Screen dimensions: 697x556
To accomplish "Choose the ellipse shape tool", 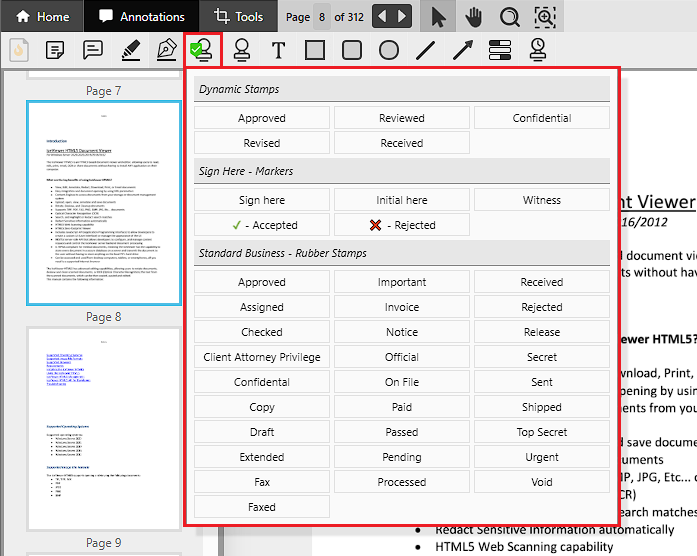I will pos(389,50).
